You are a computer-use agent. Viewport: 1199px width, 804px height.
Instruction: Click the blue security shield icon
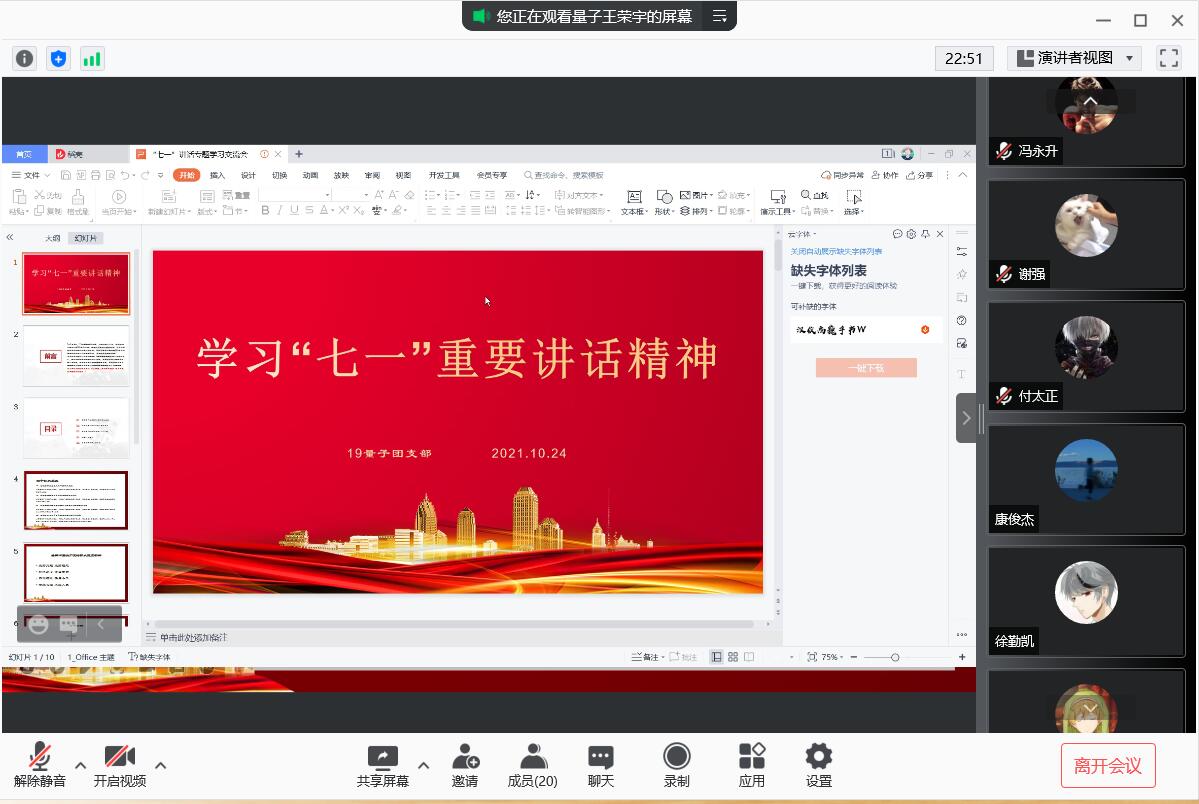coord(58,58)
